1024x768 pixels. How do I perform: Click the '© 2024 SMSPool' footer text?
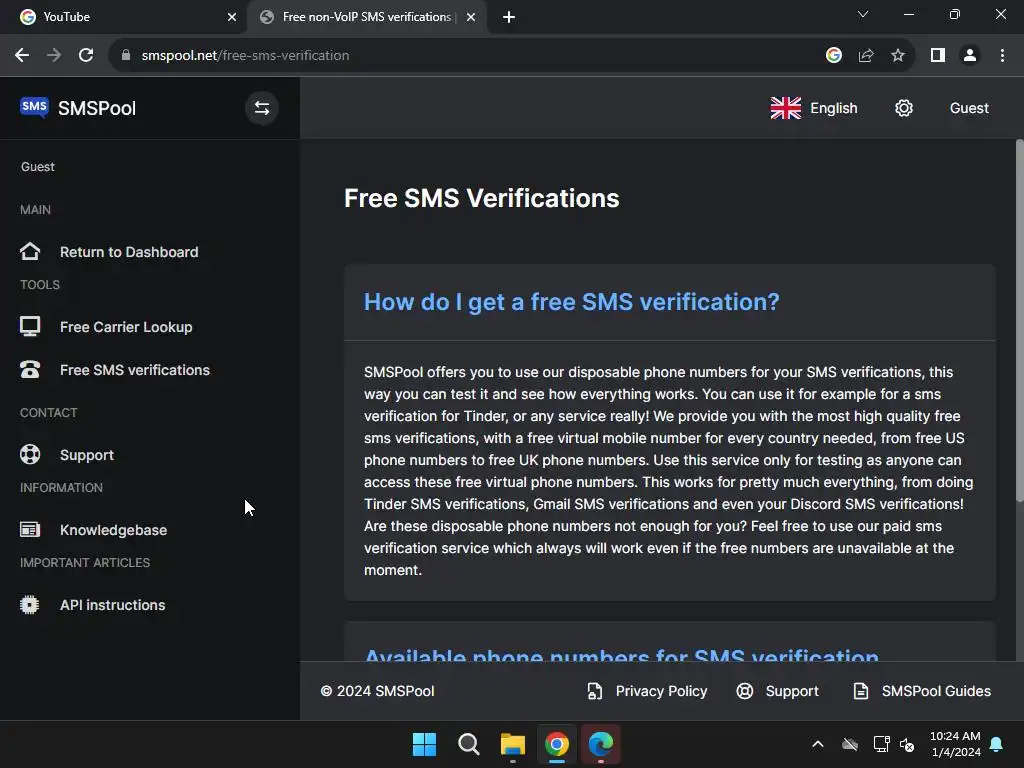(x=377, y=691)
